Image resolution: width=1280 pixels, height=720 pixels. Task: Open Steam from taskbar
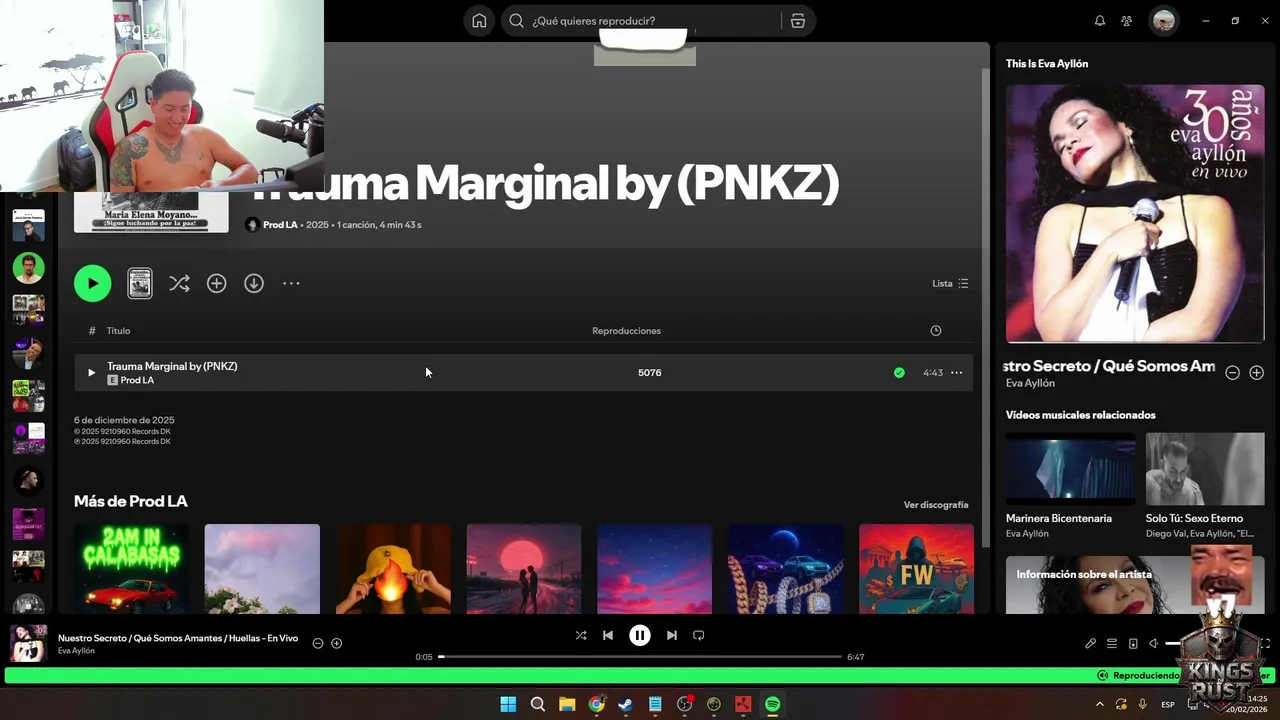625,704
